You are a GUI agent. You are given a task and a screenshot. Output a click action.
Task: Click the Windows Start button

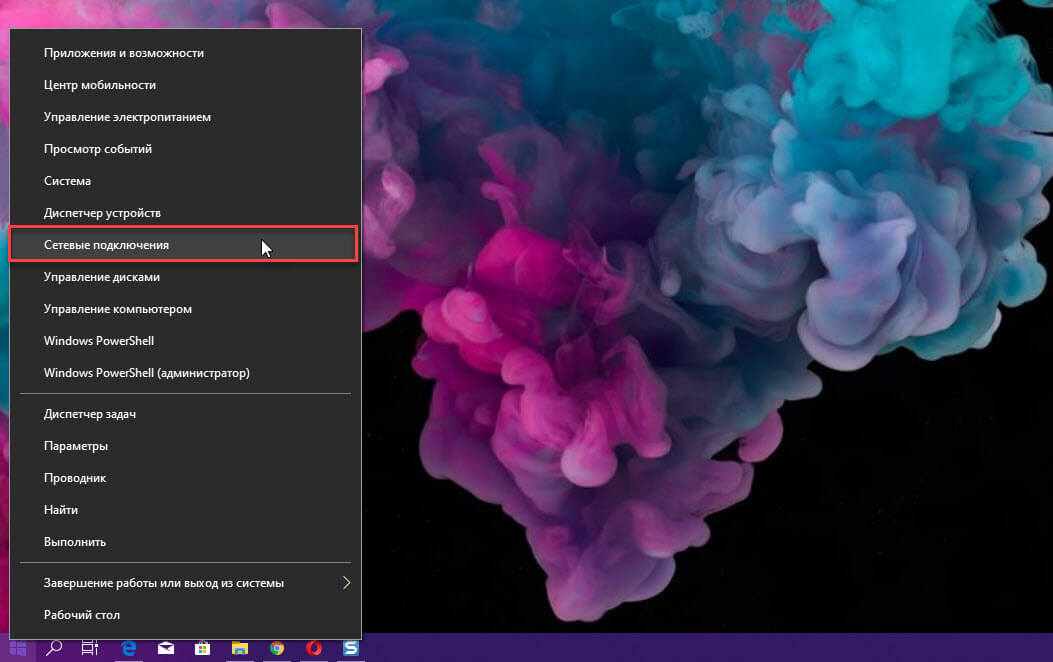18,648
